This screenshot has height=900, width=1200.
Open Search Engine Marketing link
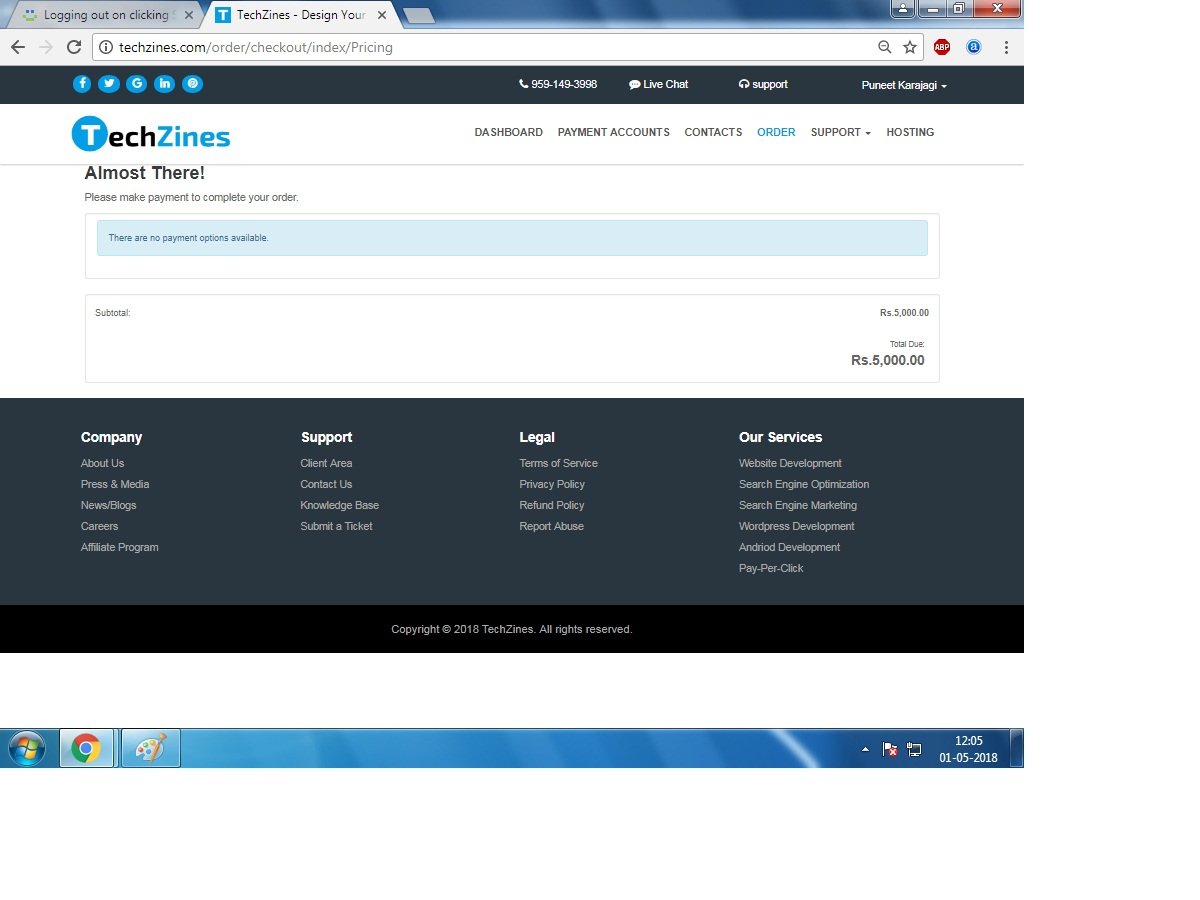pyautogui.click(x=798, y=505)
